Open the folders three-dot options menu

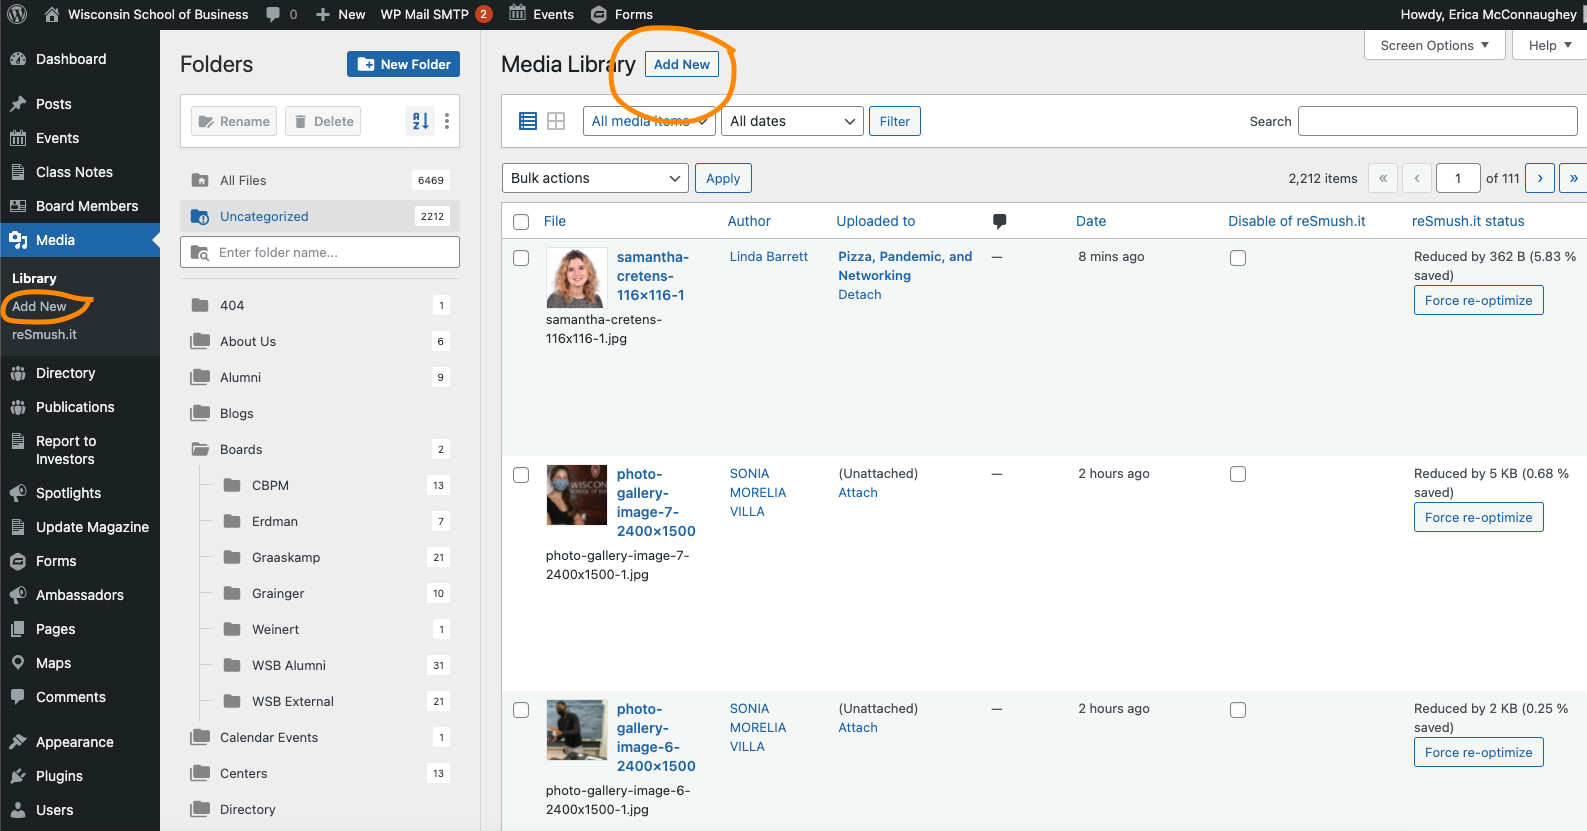447,121
